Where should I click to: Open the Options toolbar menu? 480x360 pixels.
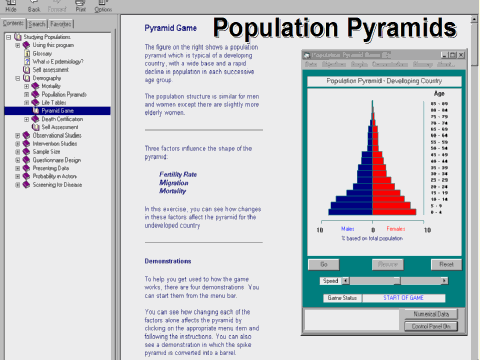[103, 6]
